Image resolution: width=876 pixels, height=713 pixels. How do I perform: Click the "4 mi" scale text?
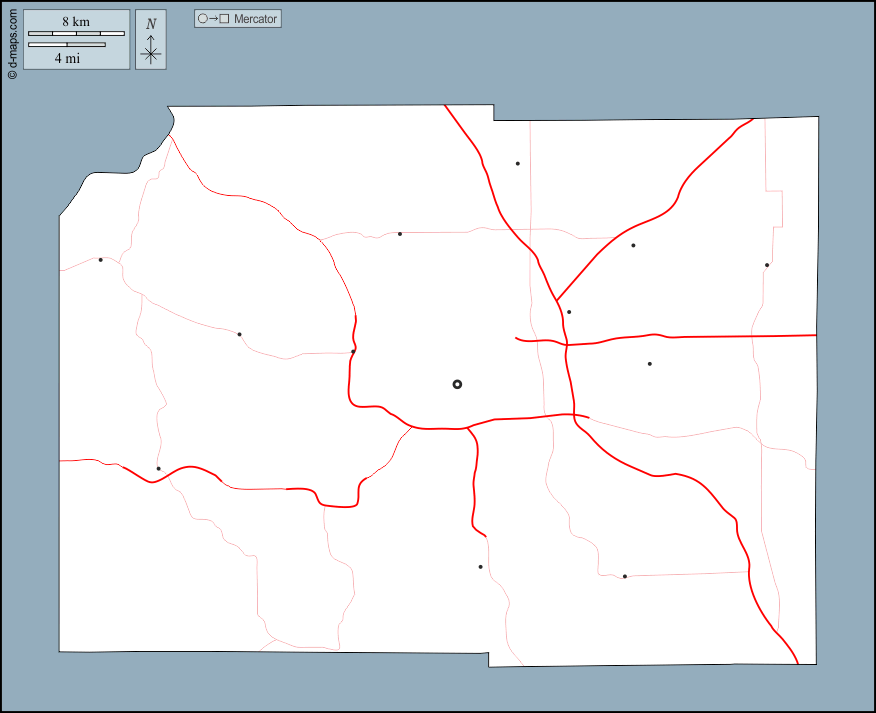click(x=67, y=58)
